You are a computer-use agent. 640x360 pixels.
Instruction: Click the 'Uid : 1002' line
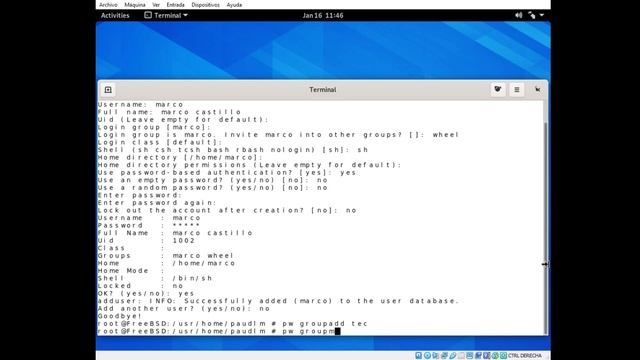pyautogui.click(x=146, y=240)
